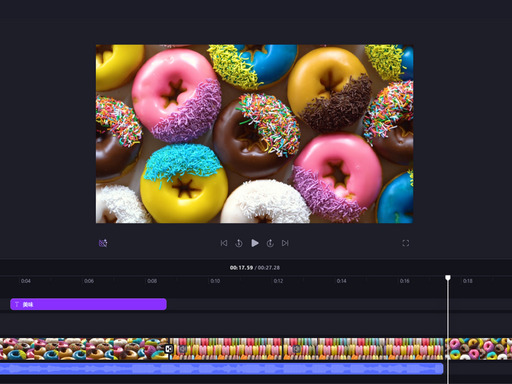Skip to the end of the video
Screen dimensions: 512x384
pyautogui.click(x=285, y=243)
